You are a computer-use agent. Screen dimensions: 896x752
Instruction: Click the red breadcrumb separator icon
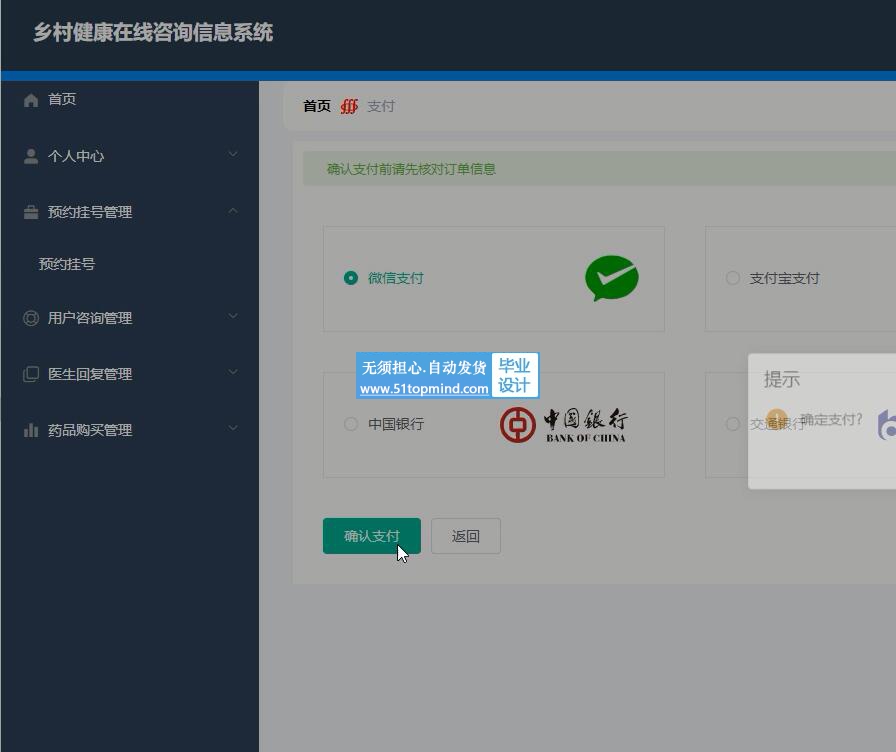pyautogui.click(x=349, y=106)
